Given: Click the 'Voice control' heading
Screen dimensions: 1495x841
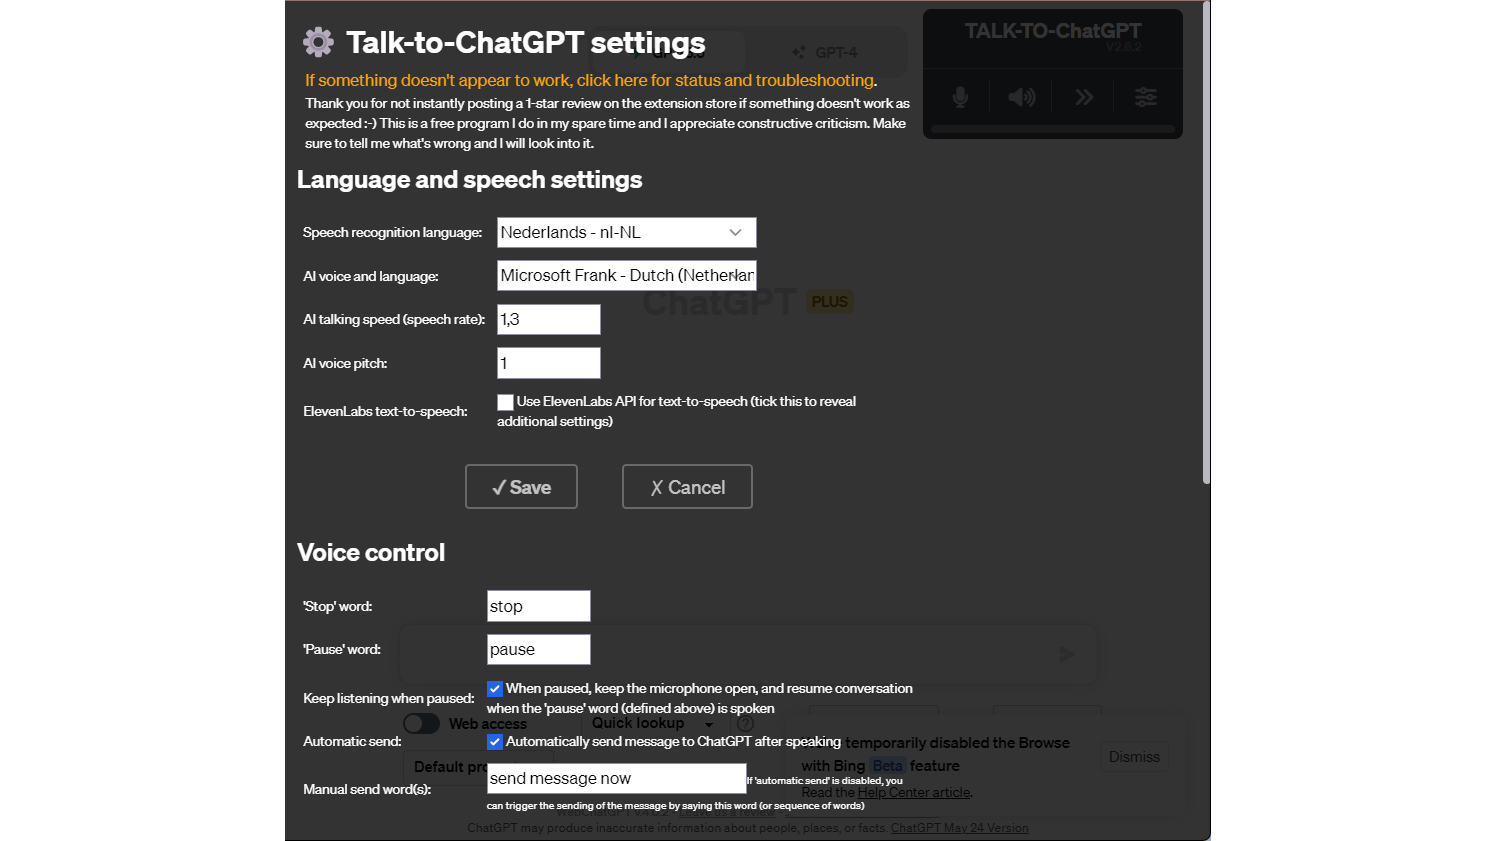Looking at the screenshot, I should (371, 553).
